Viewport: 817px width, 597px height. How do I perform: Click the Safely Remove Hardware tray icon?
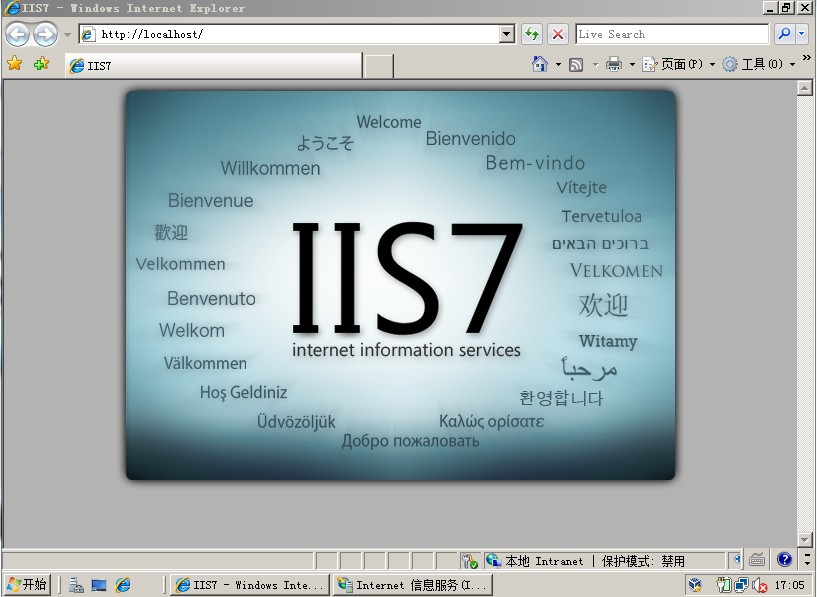(723, 585)
